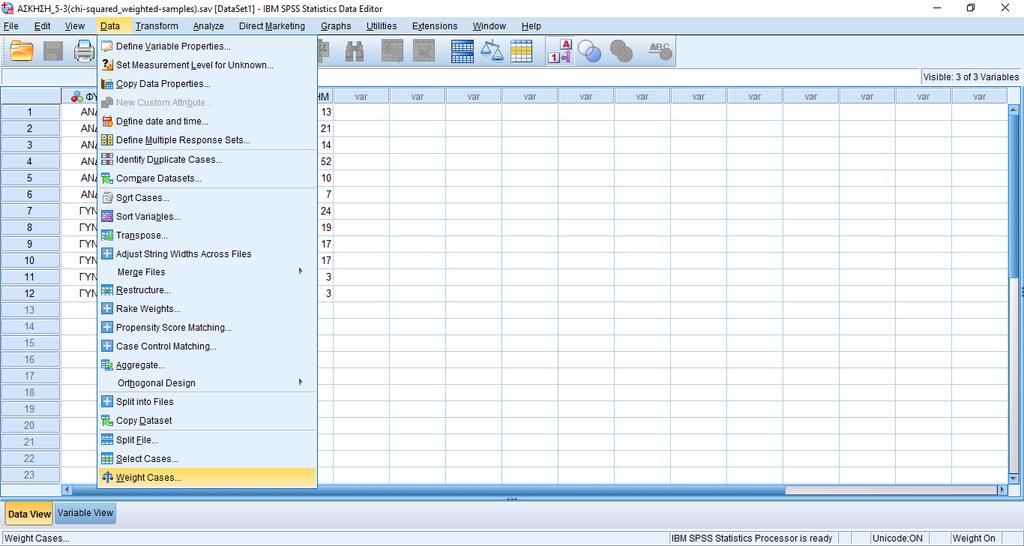The width and height of the screenshot is (1024, 546).
Task: Click the Show All Variables gray circles icon
Action: (621, 51)
